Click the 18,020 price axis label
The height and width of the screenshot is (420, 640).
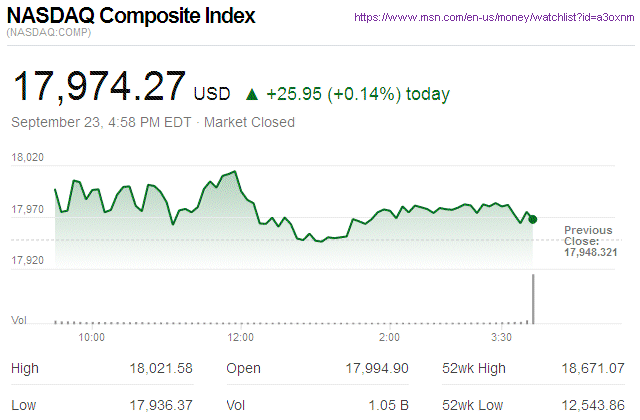point(27,157)
